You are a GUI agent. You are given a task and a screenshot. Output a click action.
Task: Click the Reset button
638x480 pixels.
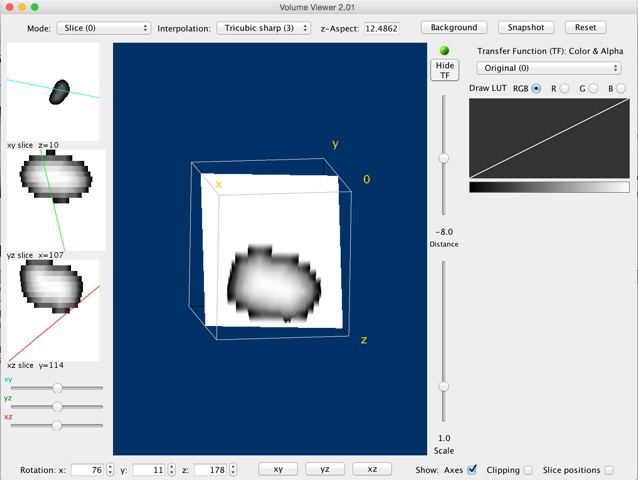click(x=585, y=28)
